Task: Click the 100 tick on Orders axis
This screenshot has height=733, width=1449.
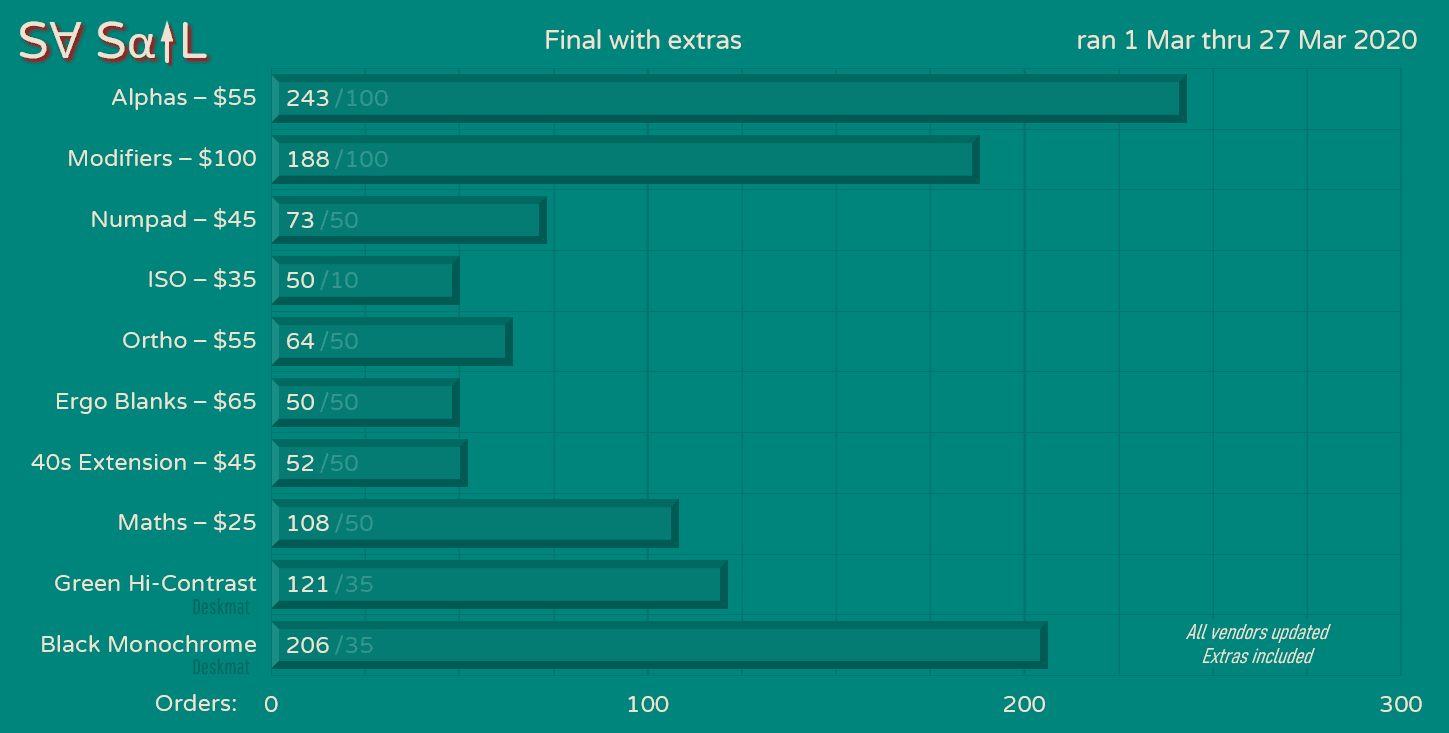Action: [x=647, y=704]
